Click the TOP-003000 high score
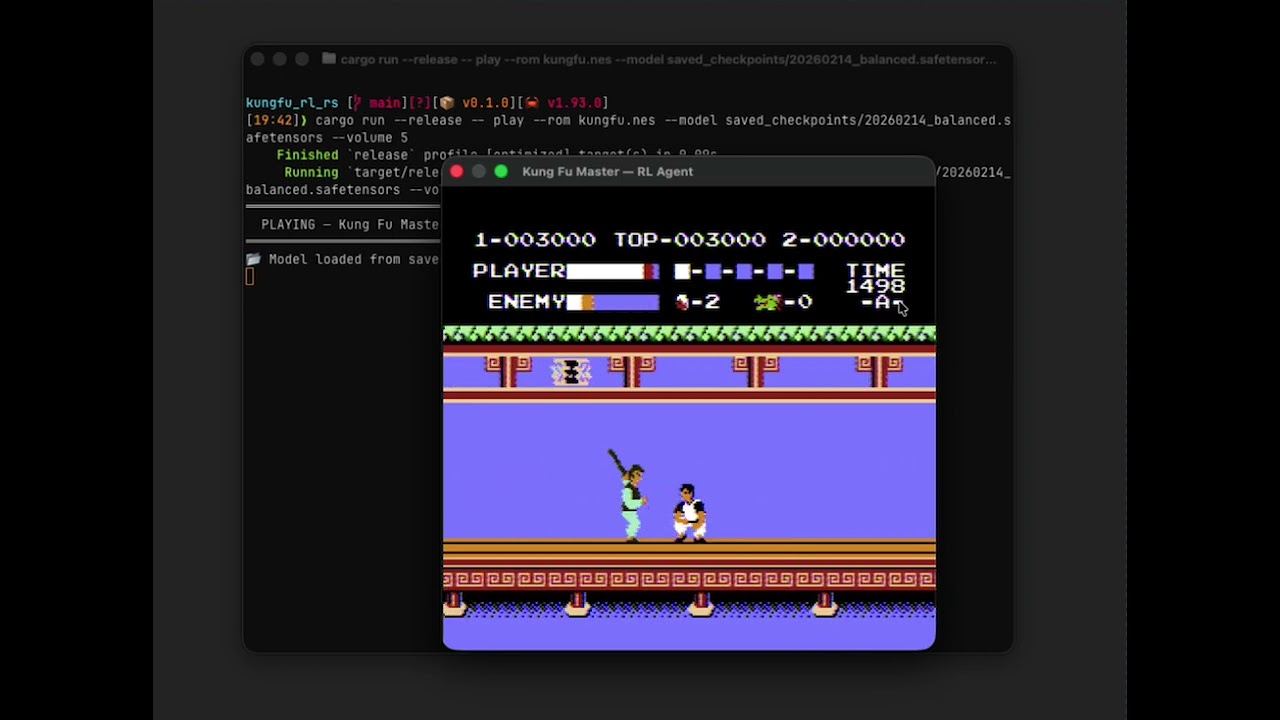Screen dimensions: 1280x720 pos(690,240)
